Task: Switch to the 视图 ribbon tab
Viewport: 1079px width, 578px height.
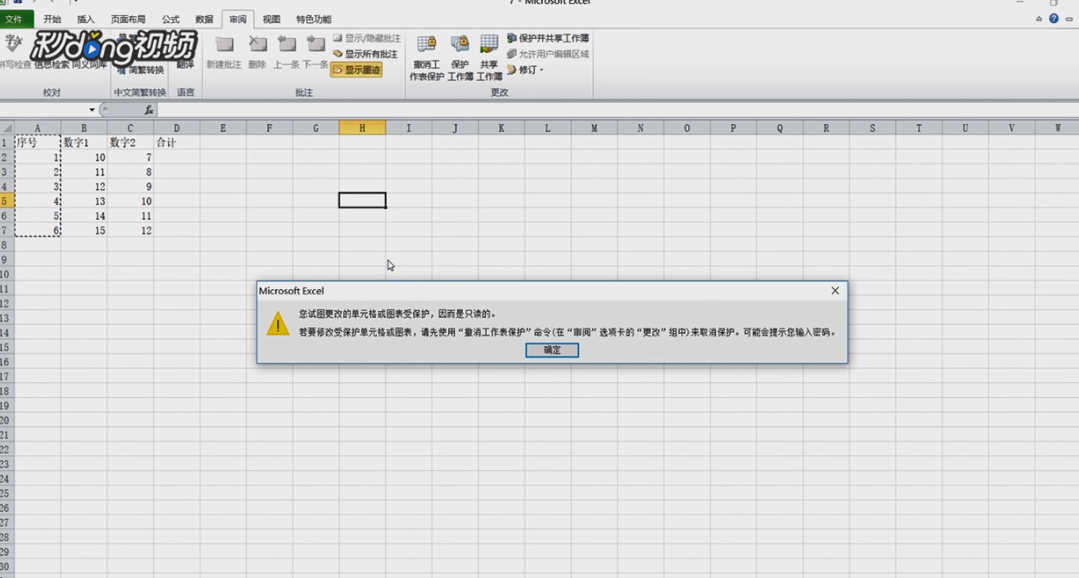Action: 271,19
